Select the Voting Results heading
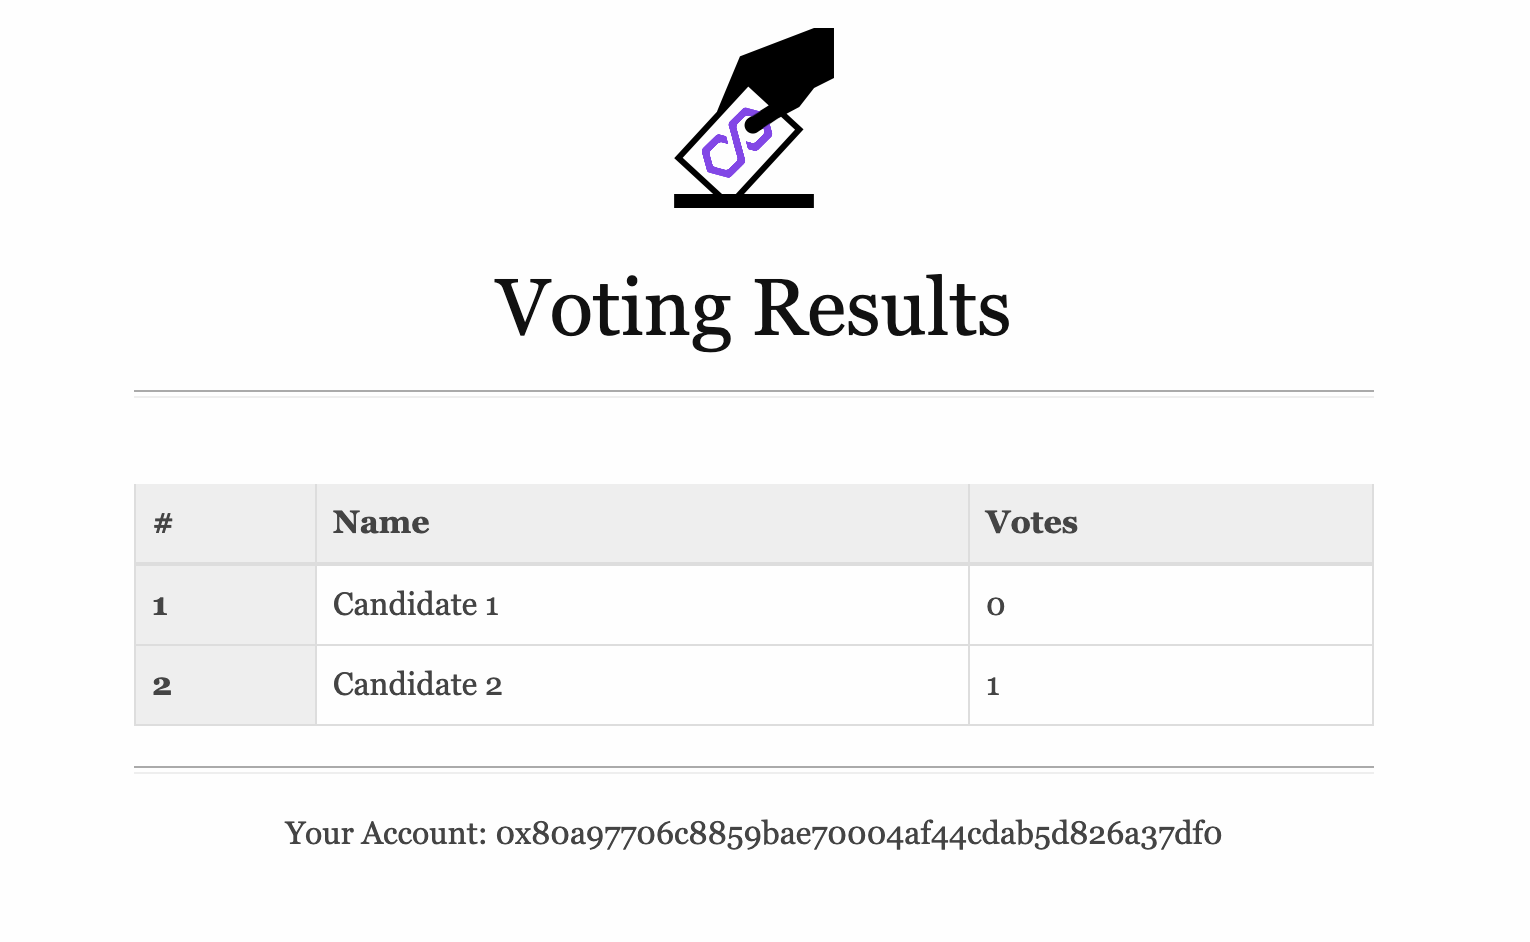Viewport: 1530px width, 942px height. pos(753,308)
